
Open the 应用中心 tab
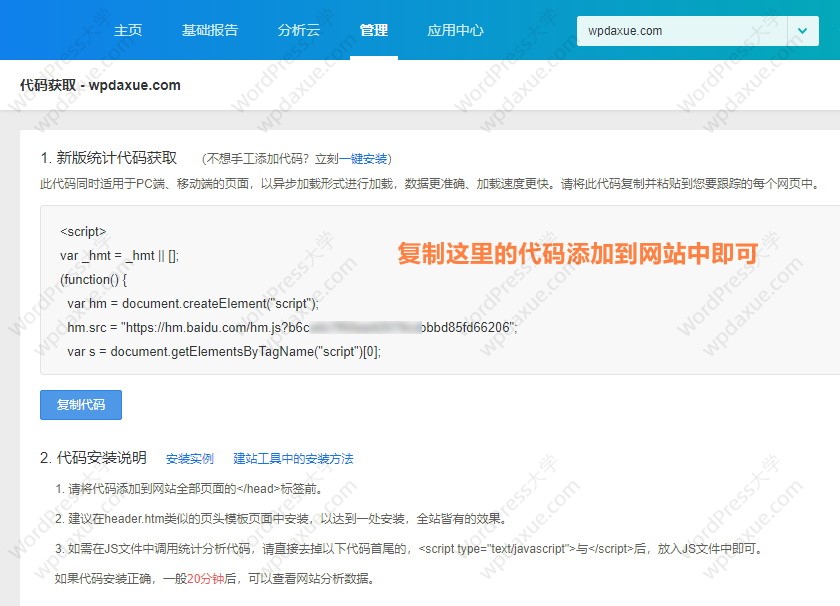(x=455, y=30)
